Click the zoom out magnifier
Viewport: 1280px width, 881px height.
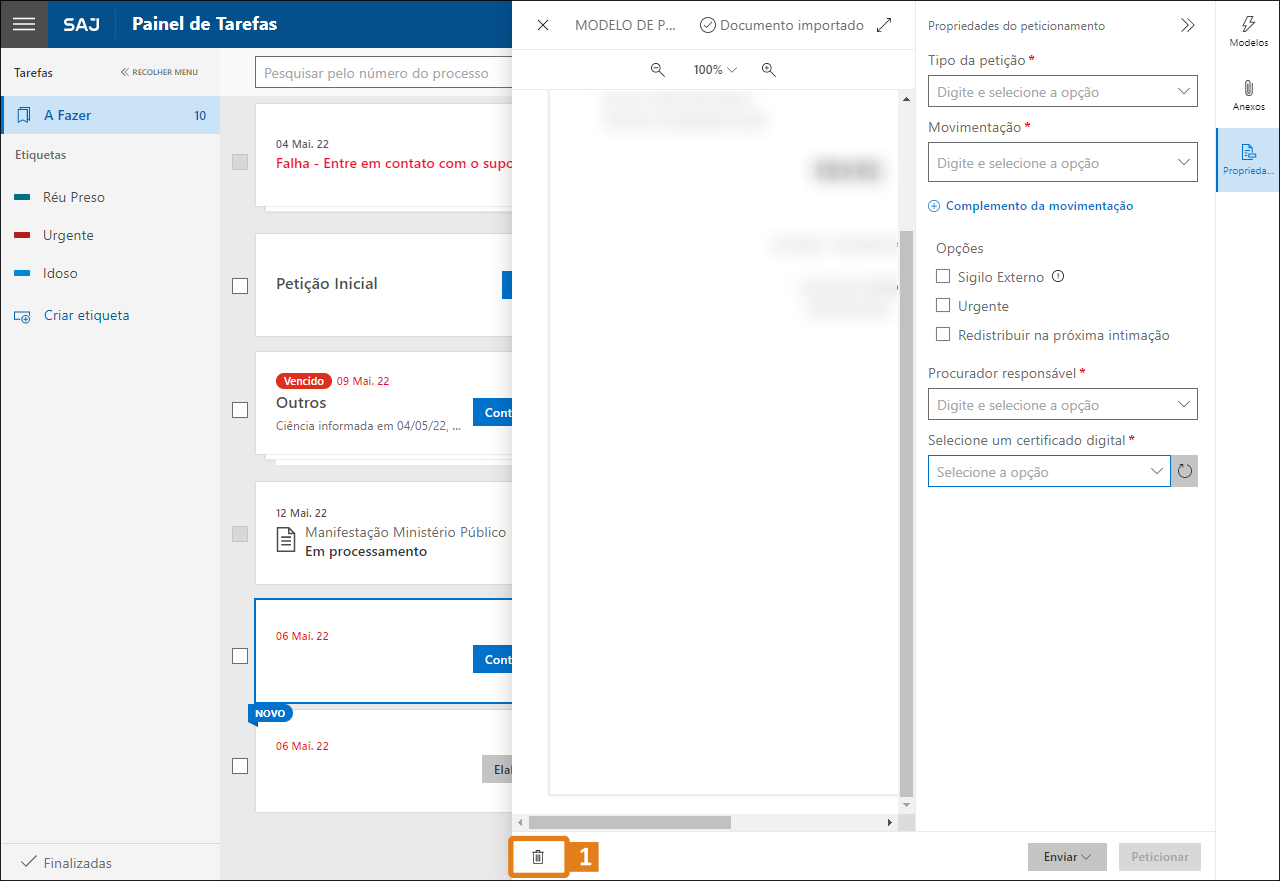[x=658, y=70]
